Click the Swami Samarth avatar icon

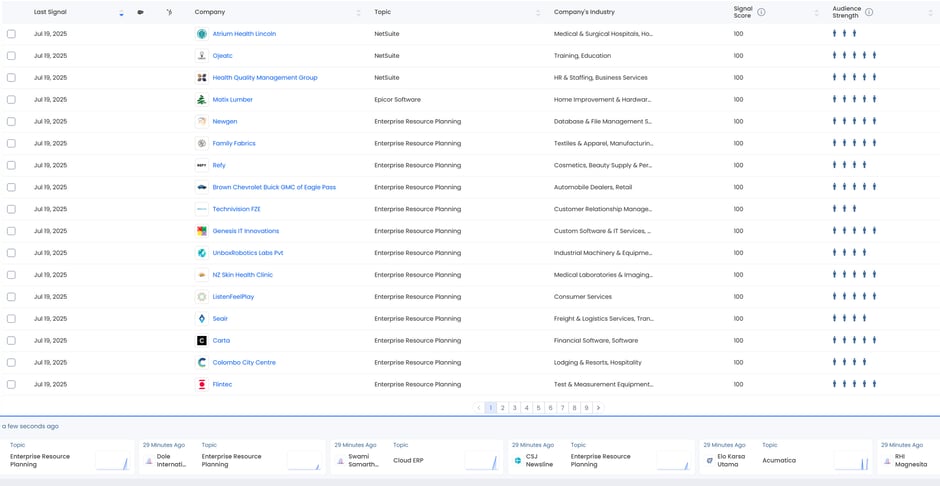coord(340,460)
